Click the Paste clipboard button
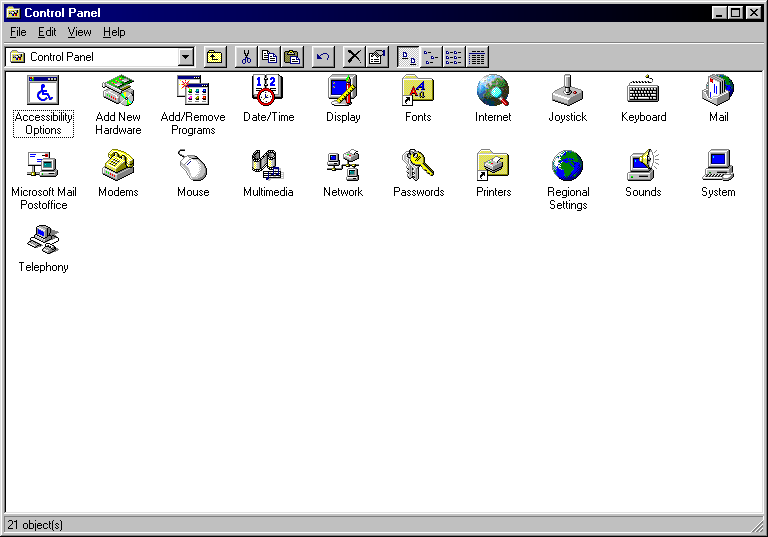This screenshot has height=537, width=768. [292, 57]
